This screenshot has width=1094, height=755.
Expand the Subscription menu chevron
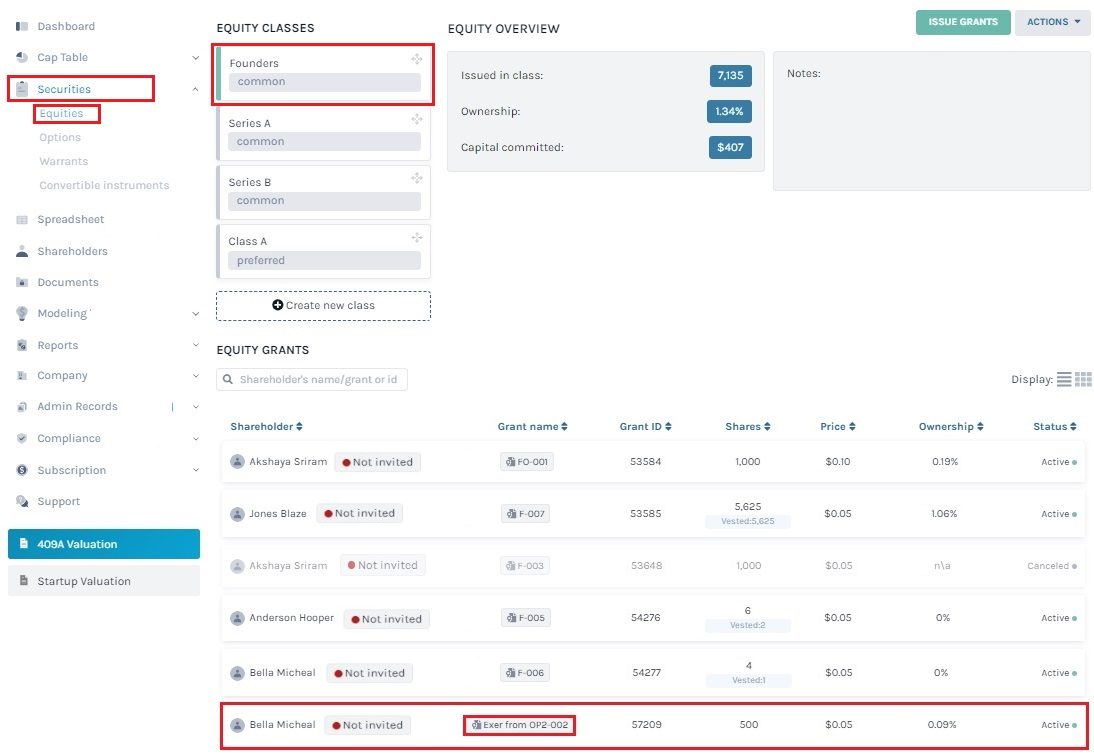tap(195, 470)
